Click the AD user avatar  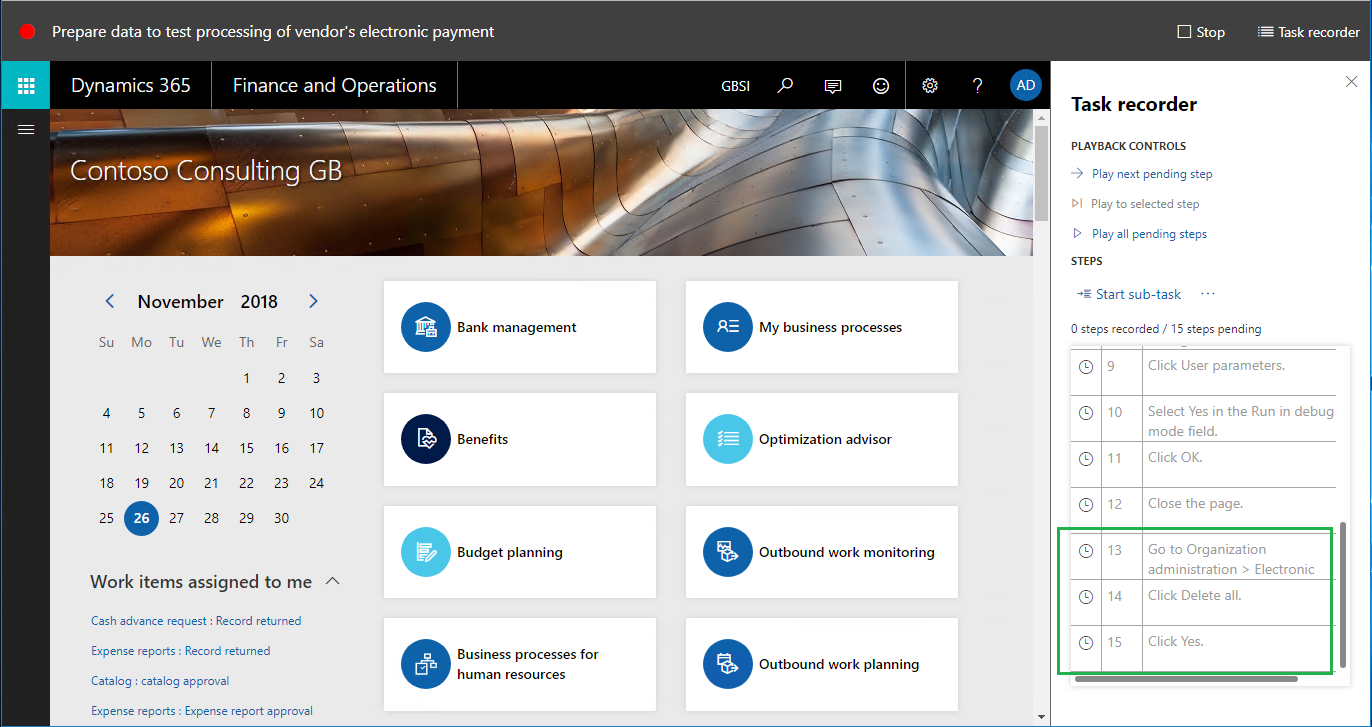tap(1026, 86)
